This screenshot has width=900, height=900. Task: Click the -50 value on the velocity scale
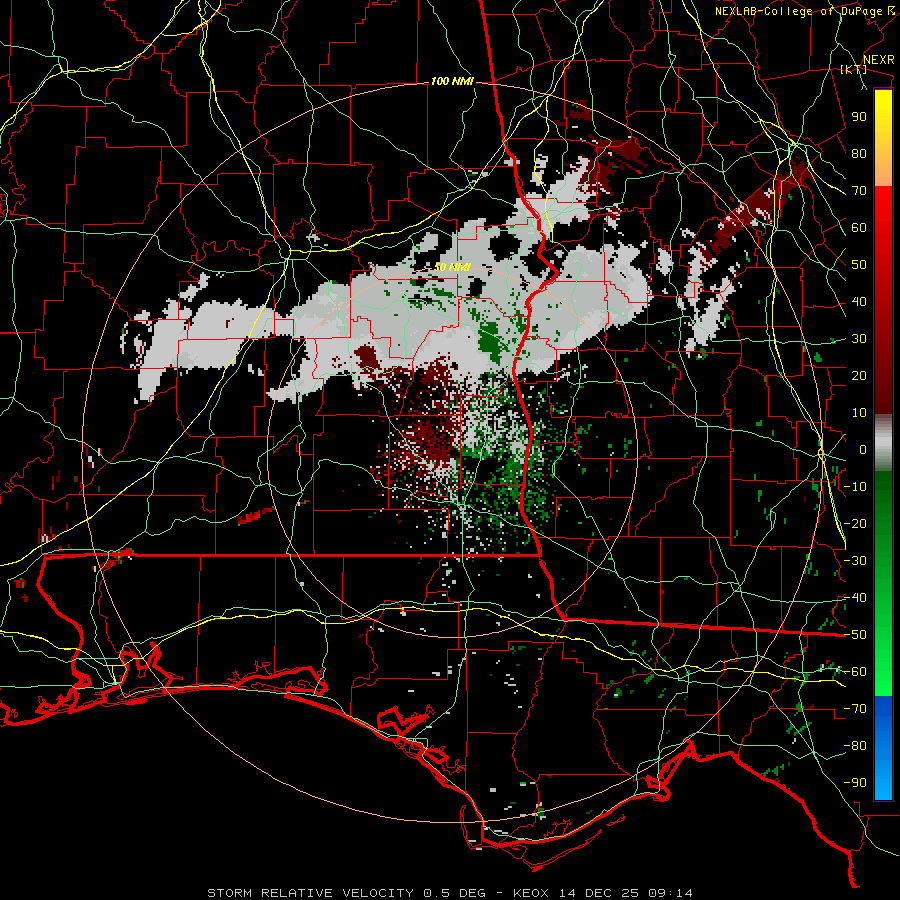[x=855, y=635]
